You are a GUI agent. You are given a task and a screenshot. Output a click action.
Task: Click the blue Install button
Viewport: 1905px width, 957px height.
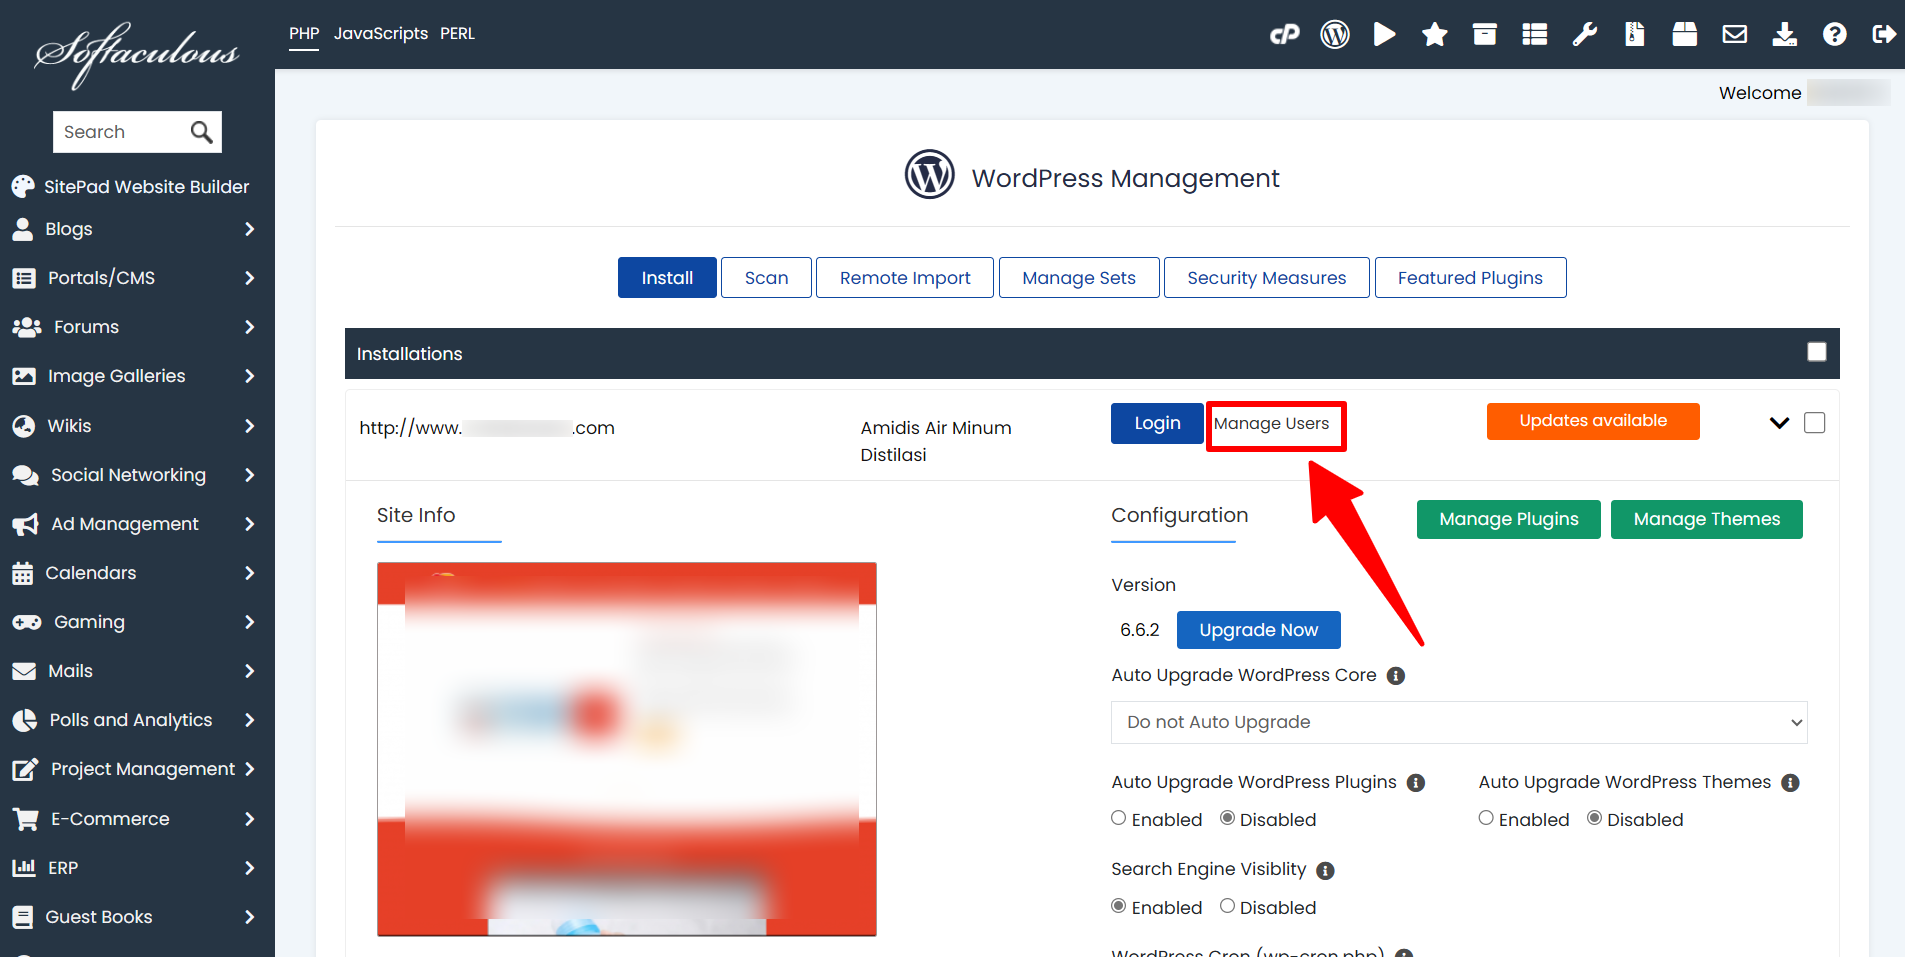pos(667,278)
